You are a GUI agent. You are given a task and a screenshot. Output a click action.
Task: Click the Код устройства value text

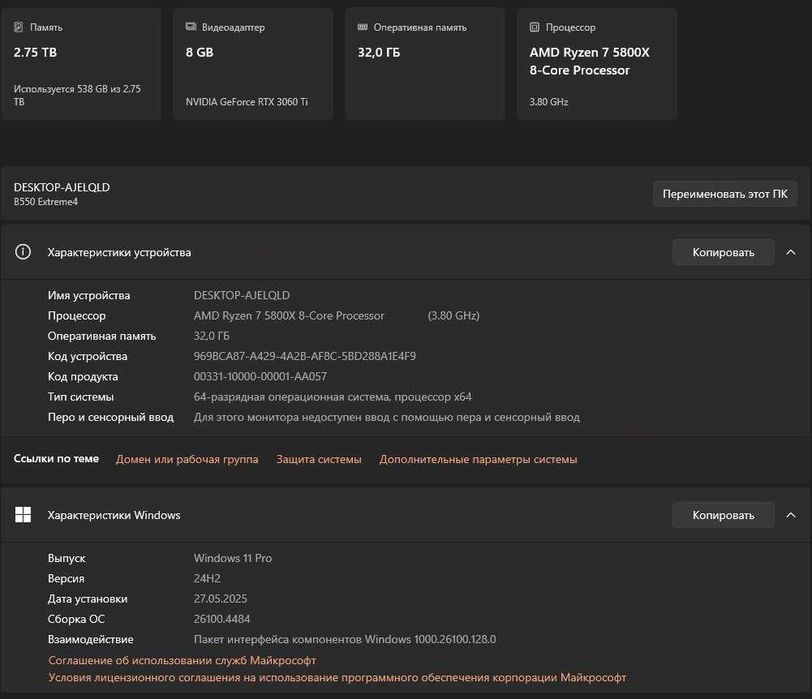304,356
